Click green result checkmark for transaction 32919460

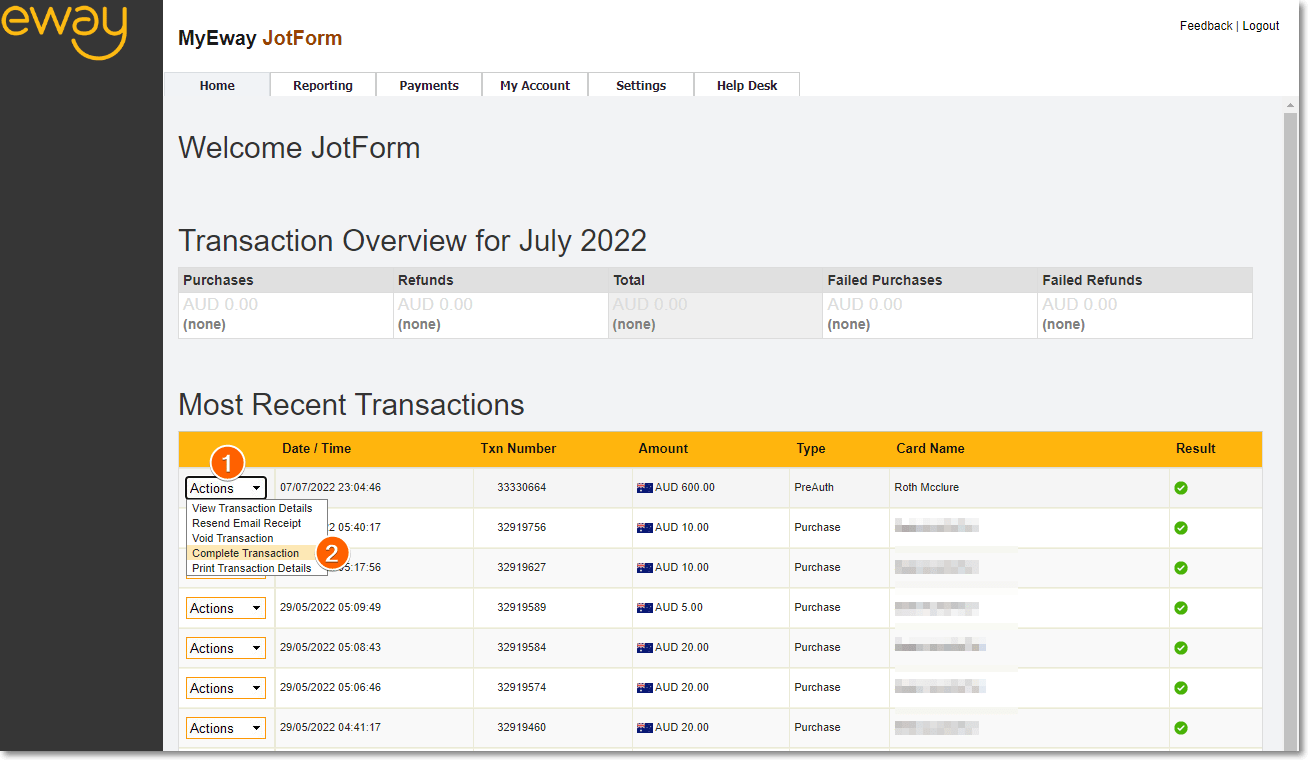pyautogui.click(x=1181, y=728)
